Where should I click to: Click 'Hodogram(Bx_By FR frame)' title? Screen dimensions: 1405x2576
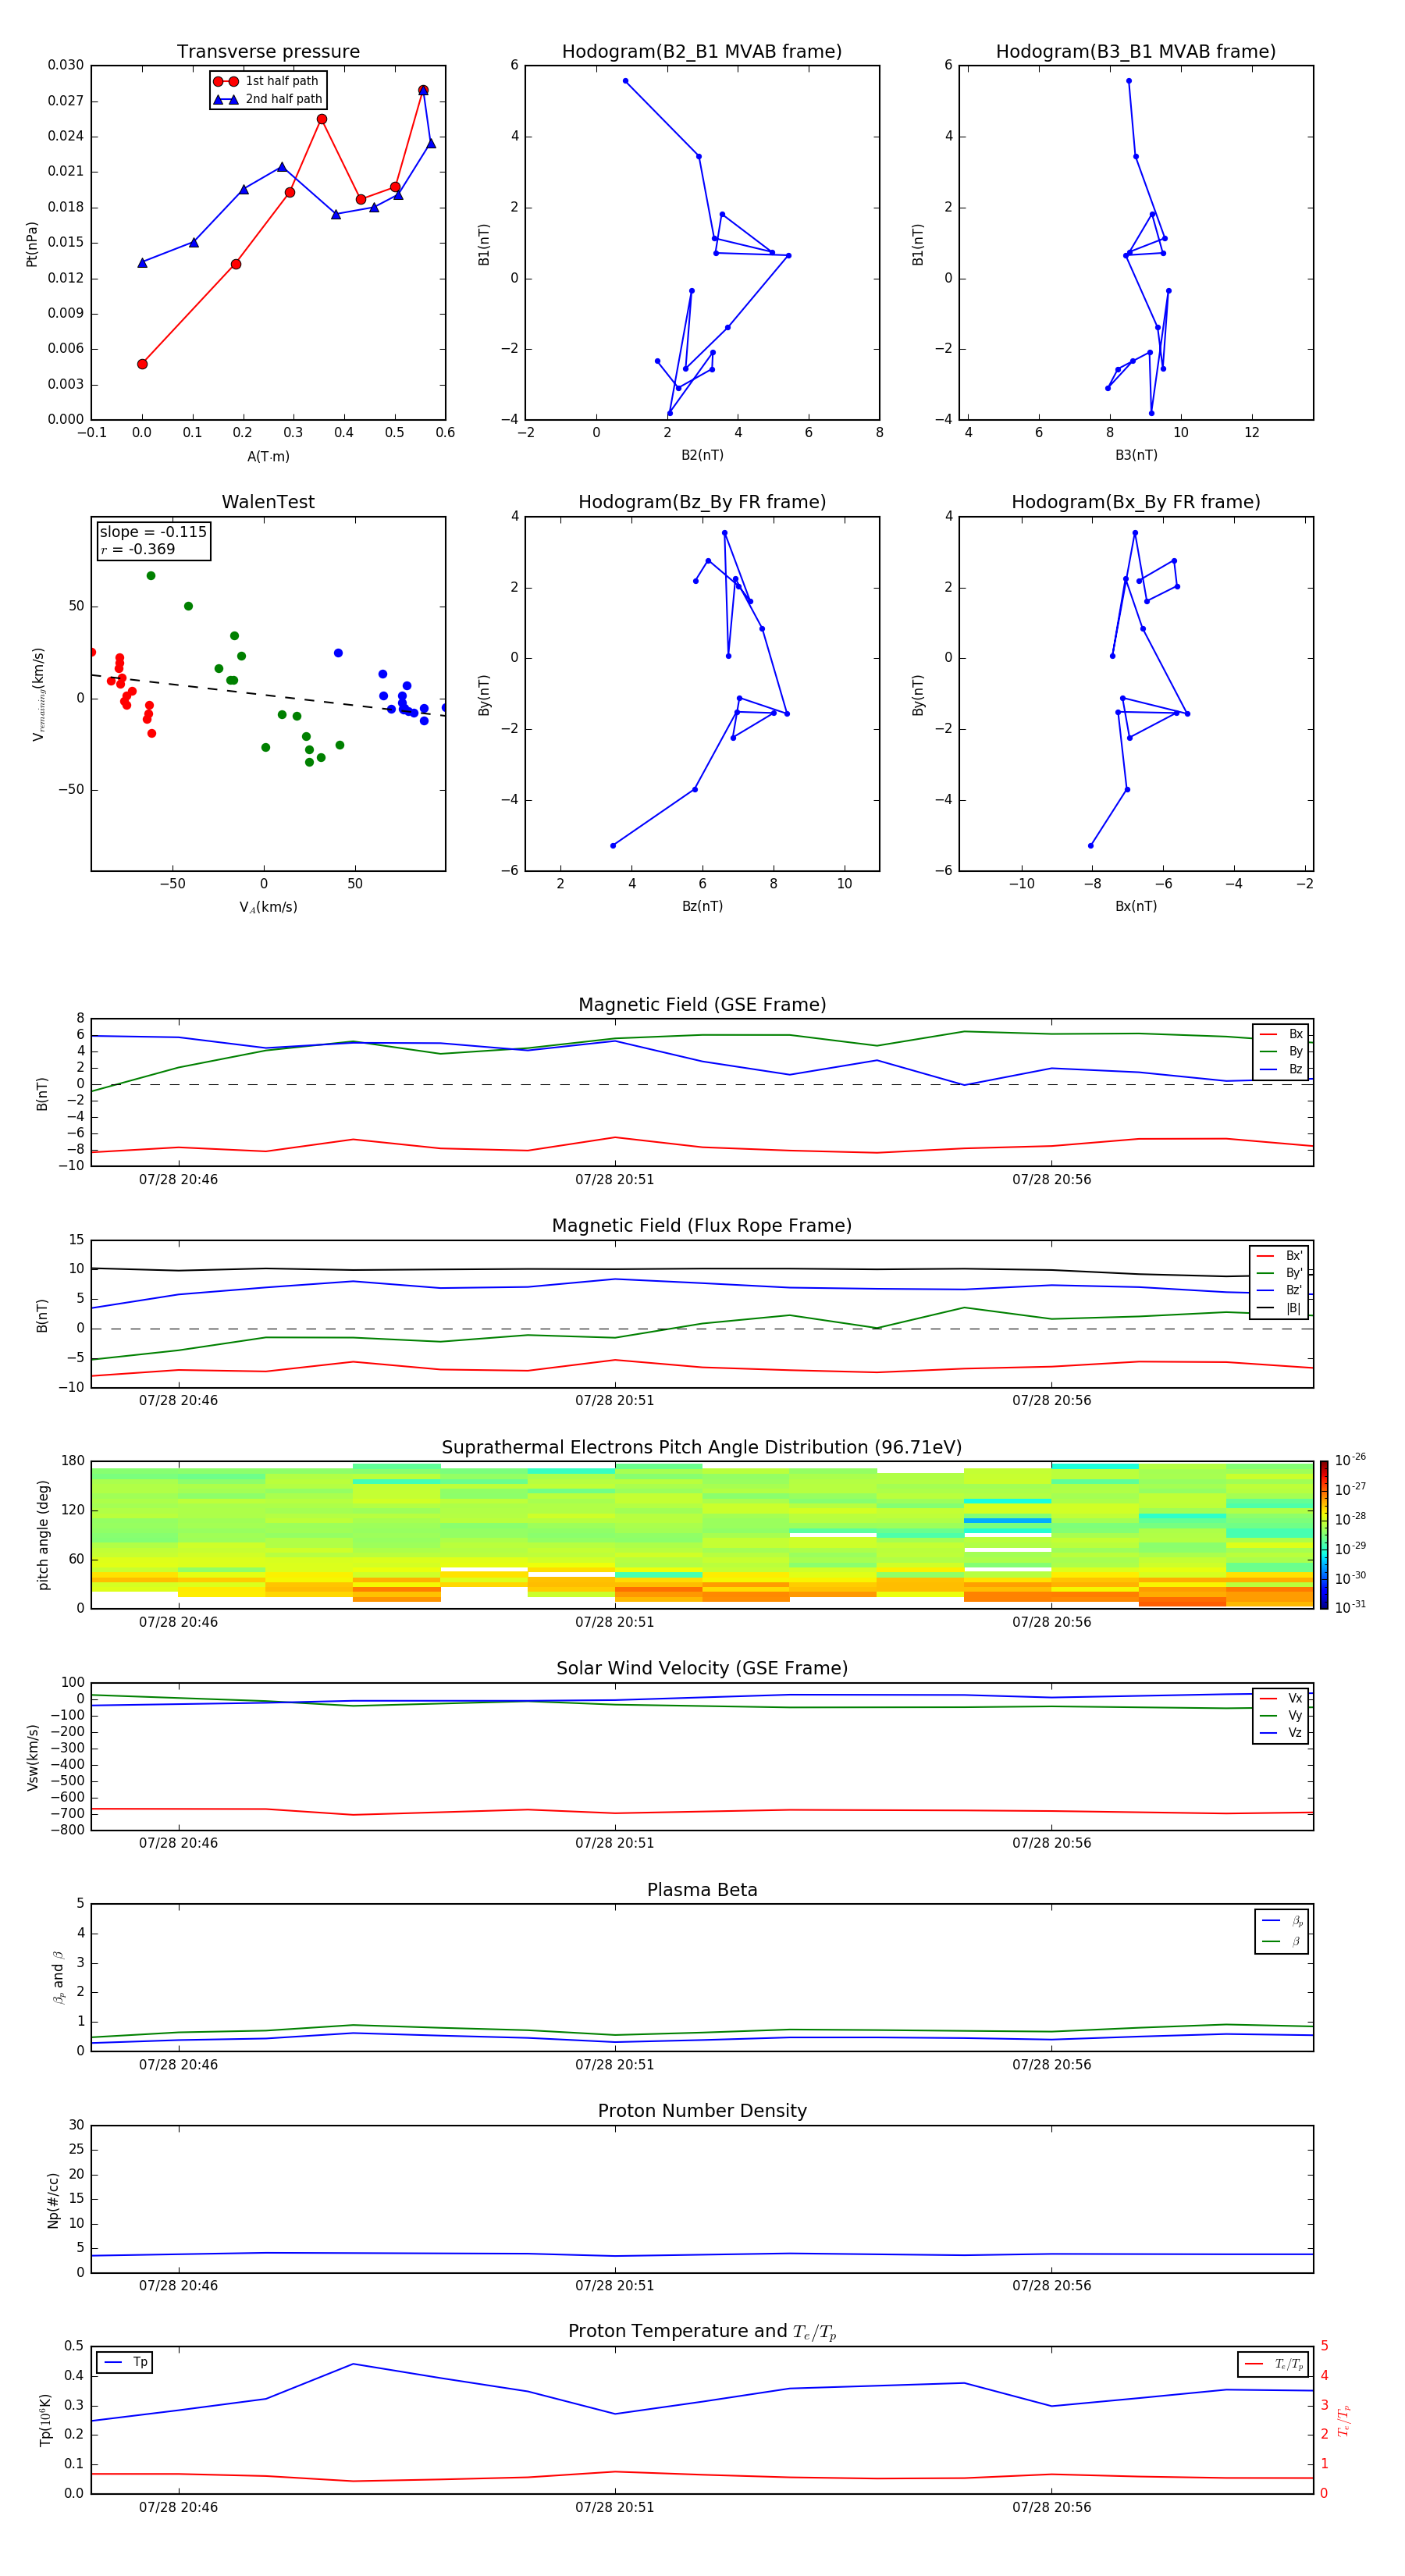click(x=1136, y=502)
